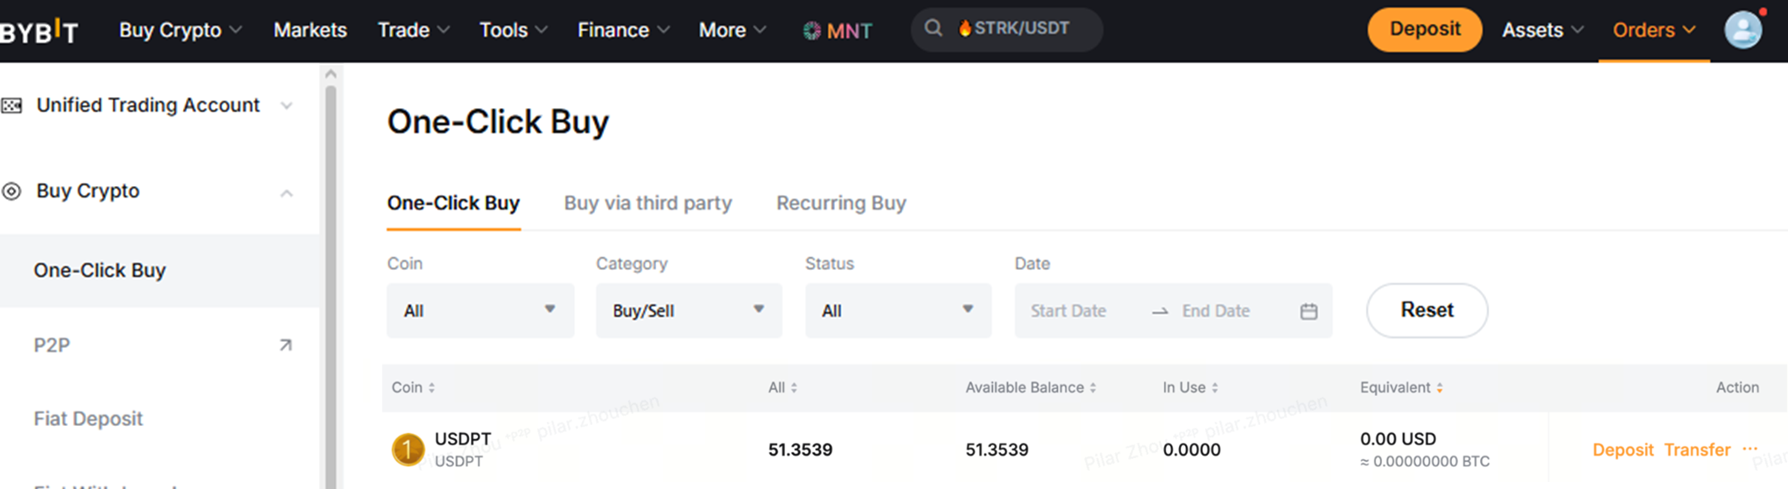Click the End Date field
This screenshot has width=1788, height=489.
tap(1216, 311)
